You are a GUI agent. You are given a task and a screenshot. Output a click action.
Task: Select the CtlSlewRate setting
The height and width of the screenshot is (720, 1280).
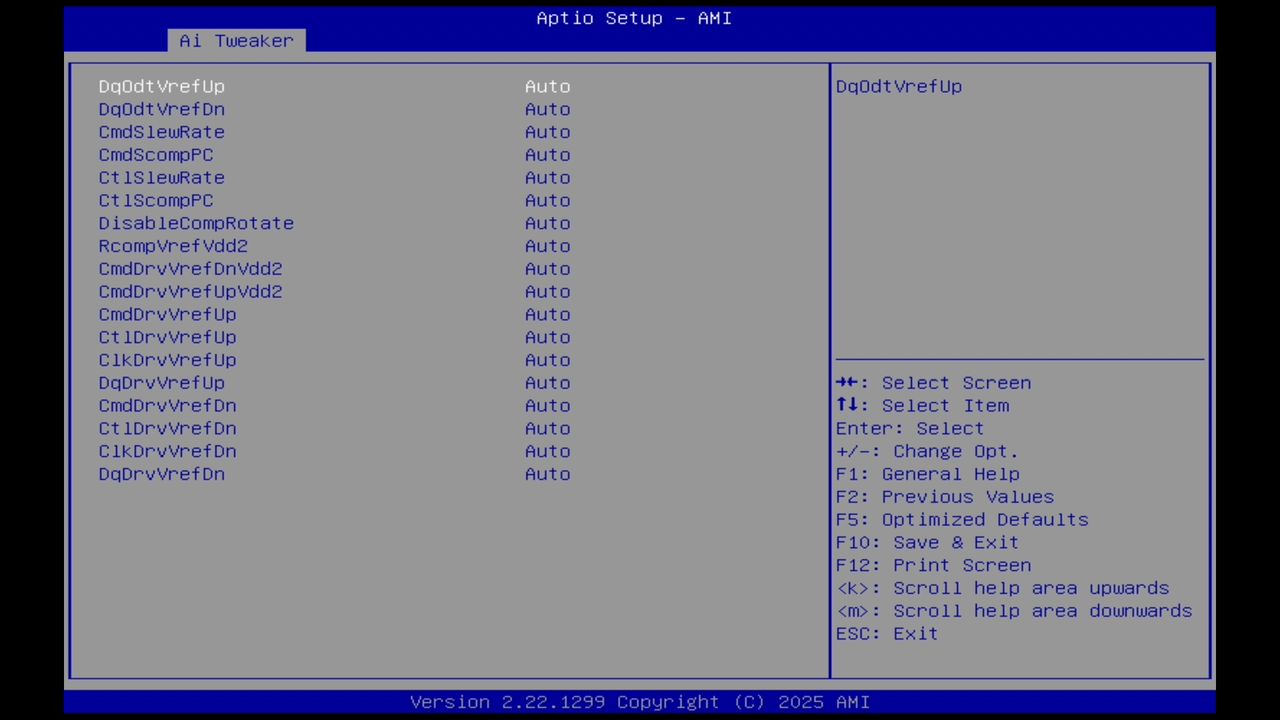(161, 177)
